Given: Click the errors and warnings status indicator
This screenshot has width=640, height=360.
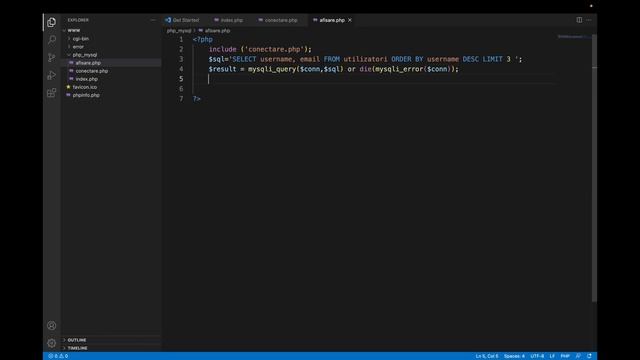Looking at the screenshot, I should pos(58,356).
